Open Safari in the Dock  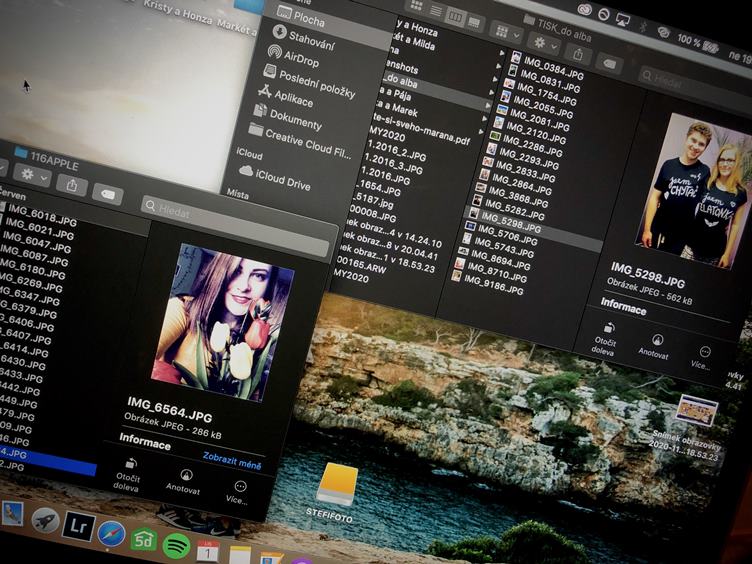[111, 533]
